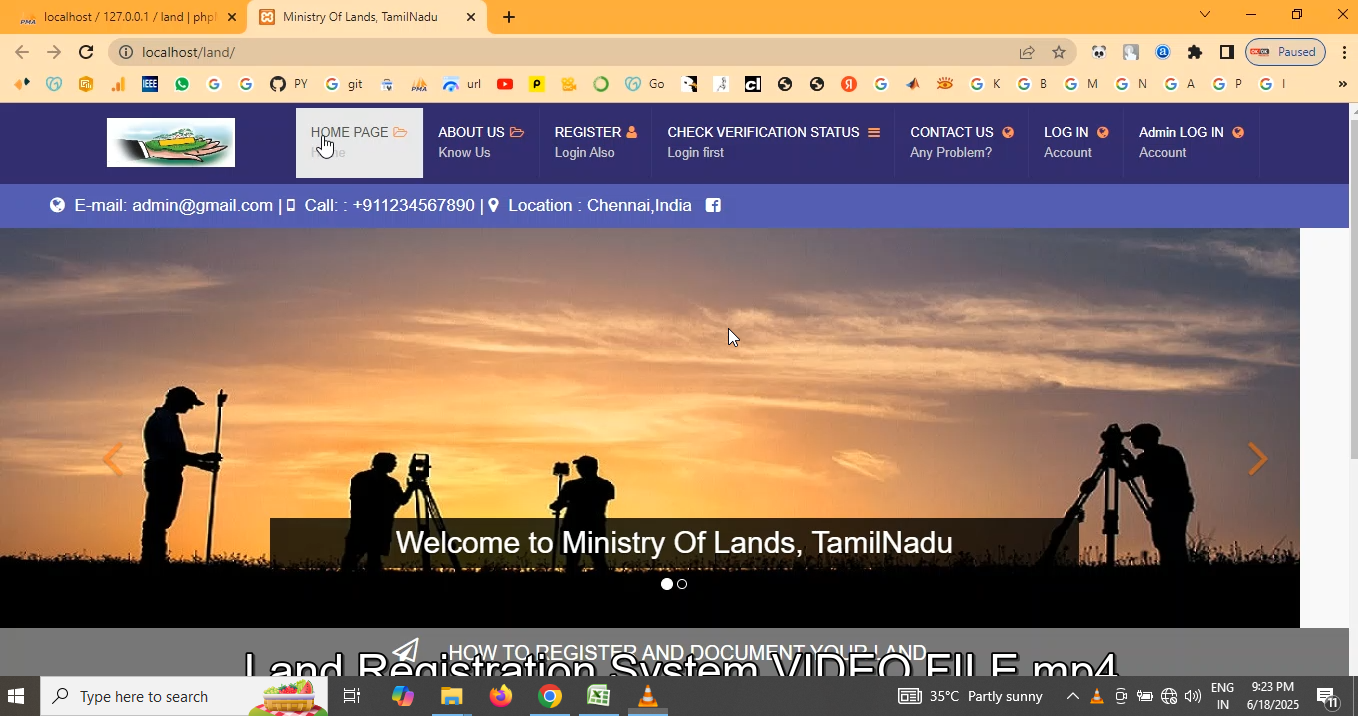Image resolution: width=1358 pixels, height=716 pixels.
Task: Click the Ministry of Lands logo
Action: coord(171,143)
